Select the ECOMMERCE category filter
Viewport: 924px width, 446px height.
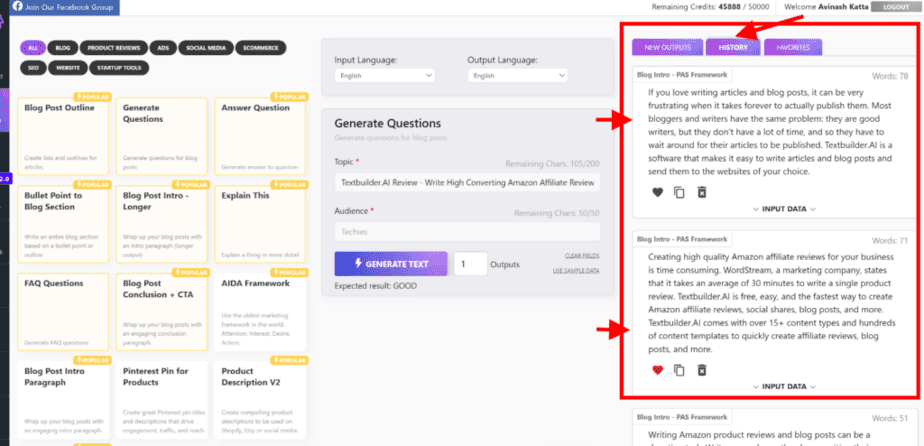click(260, 48)
